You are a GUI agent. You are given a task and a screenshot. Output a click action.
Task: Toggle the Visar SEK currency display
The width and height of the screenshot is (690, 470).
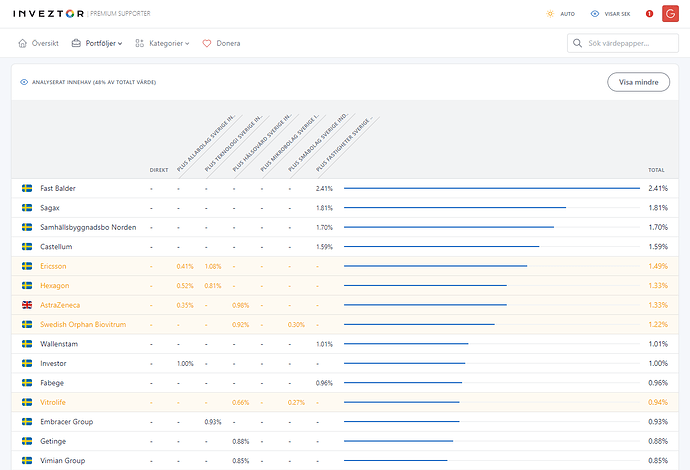(x=610, y=14)
